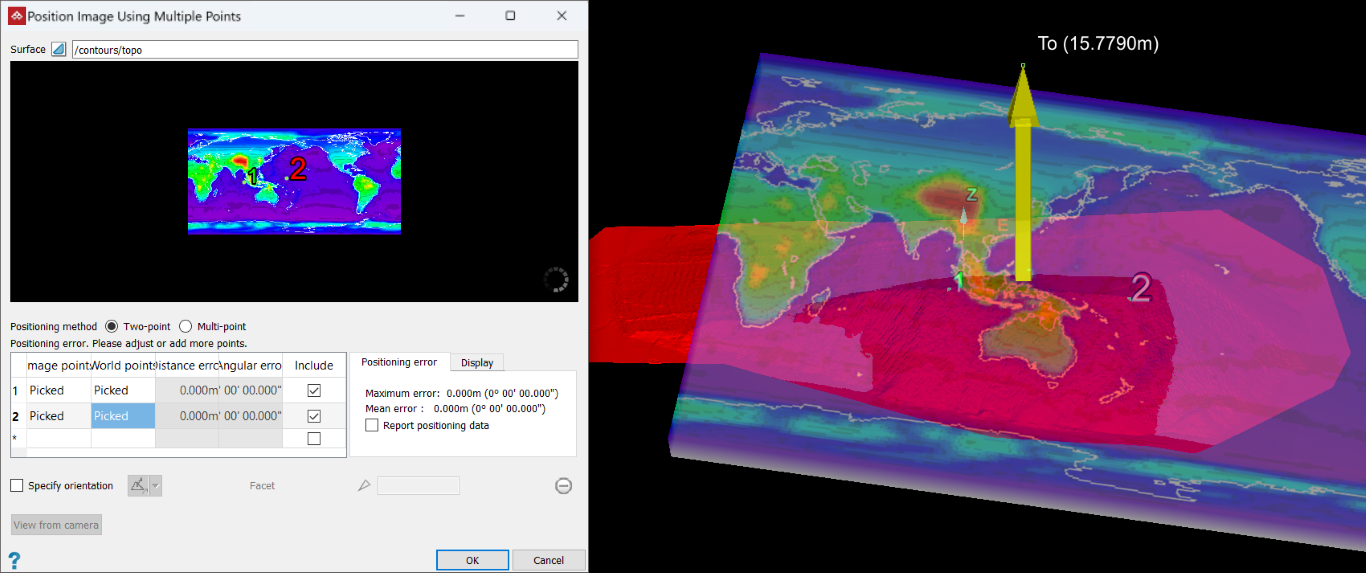Select the Multi-point positioning method

pos(185,326)
